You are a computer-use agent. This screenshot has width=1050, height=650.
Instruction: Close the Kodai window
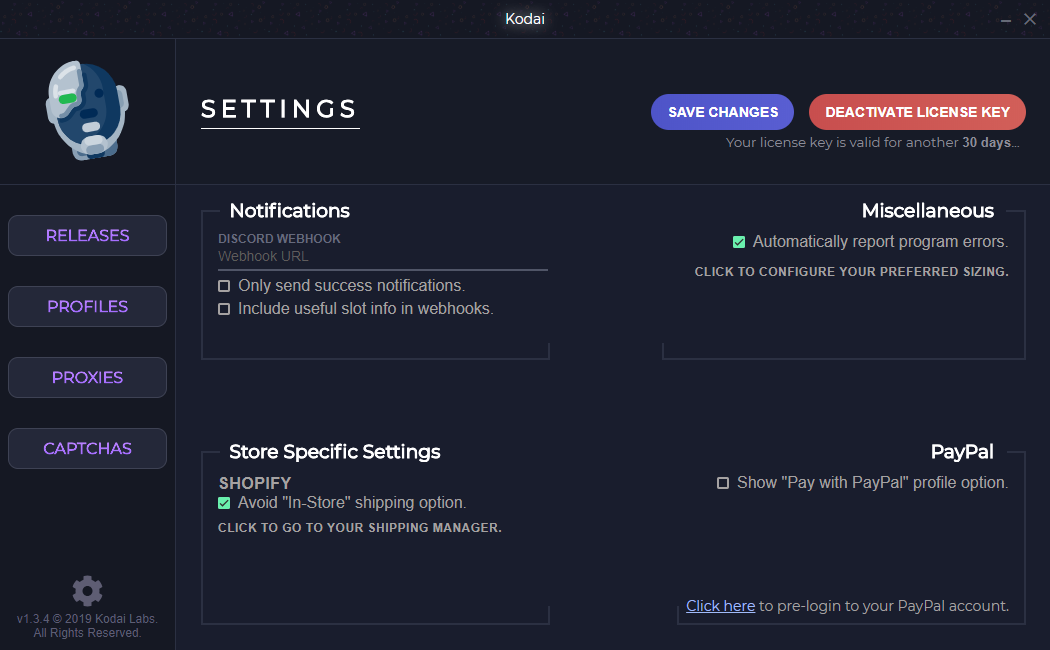(1030, 19)
